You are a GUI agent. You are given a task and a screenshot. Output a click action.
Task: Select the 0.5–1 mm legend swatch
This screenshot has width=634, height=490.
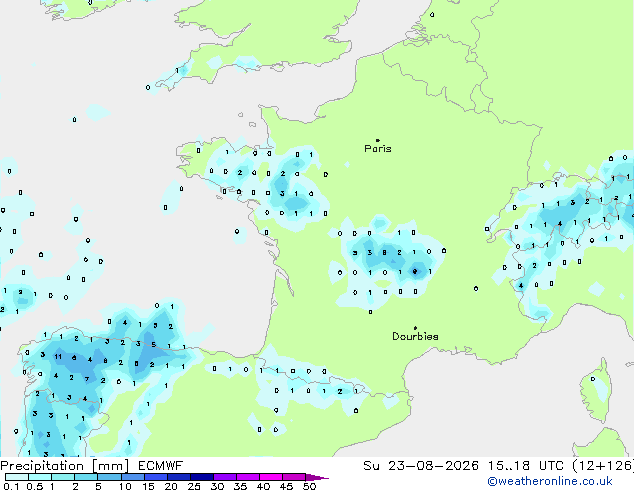pyautogui.click(x=40, y=477)
